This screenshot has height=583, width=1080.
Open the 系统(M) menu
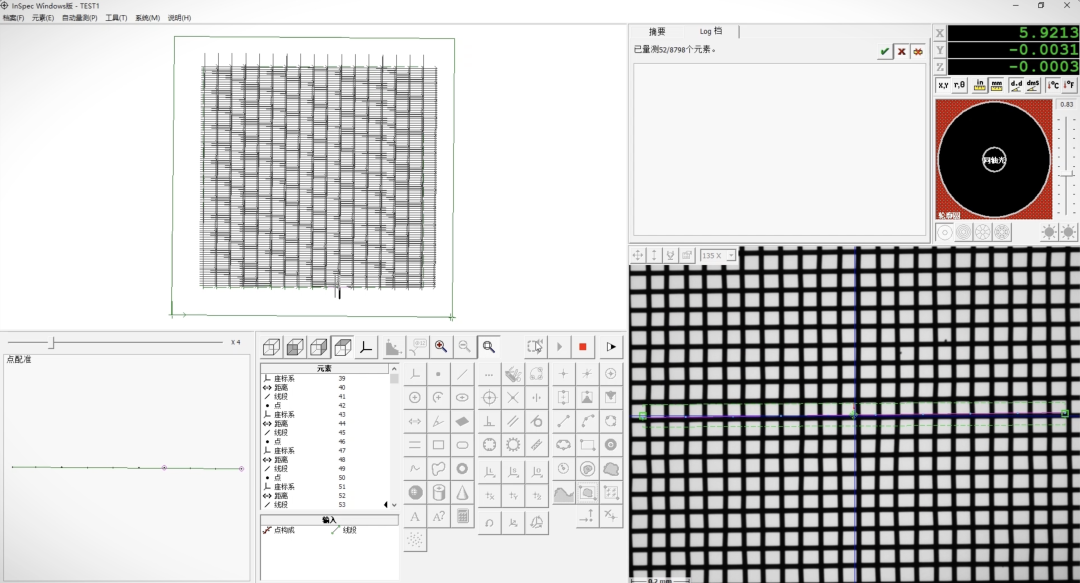point(147,18)
